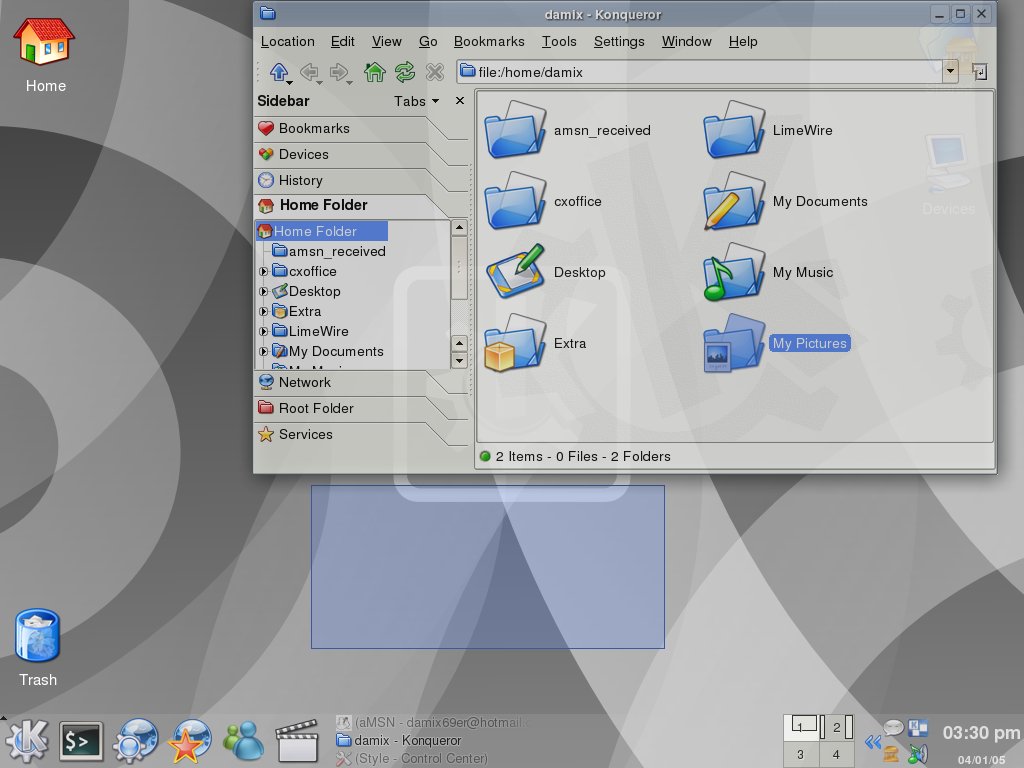Open the Forward button's history dropdown arrow

[349, 82]
